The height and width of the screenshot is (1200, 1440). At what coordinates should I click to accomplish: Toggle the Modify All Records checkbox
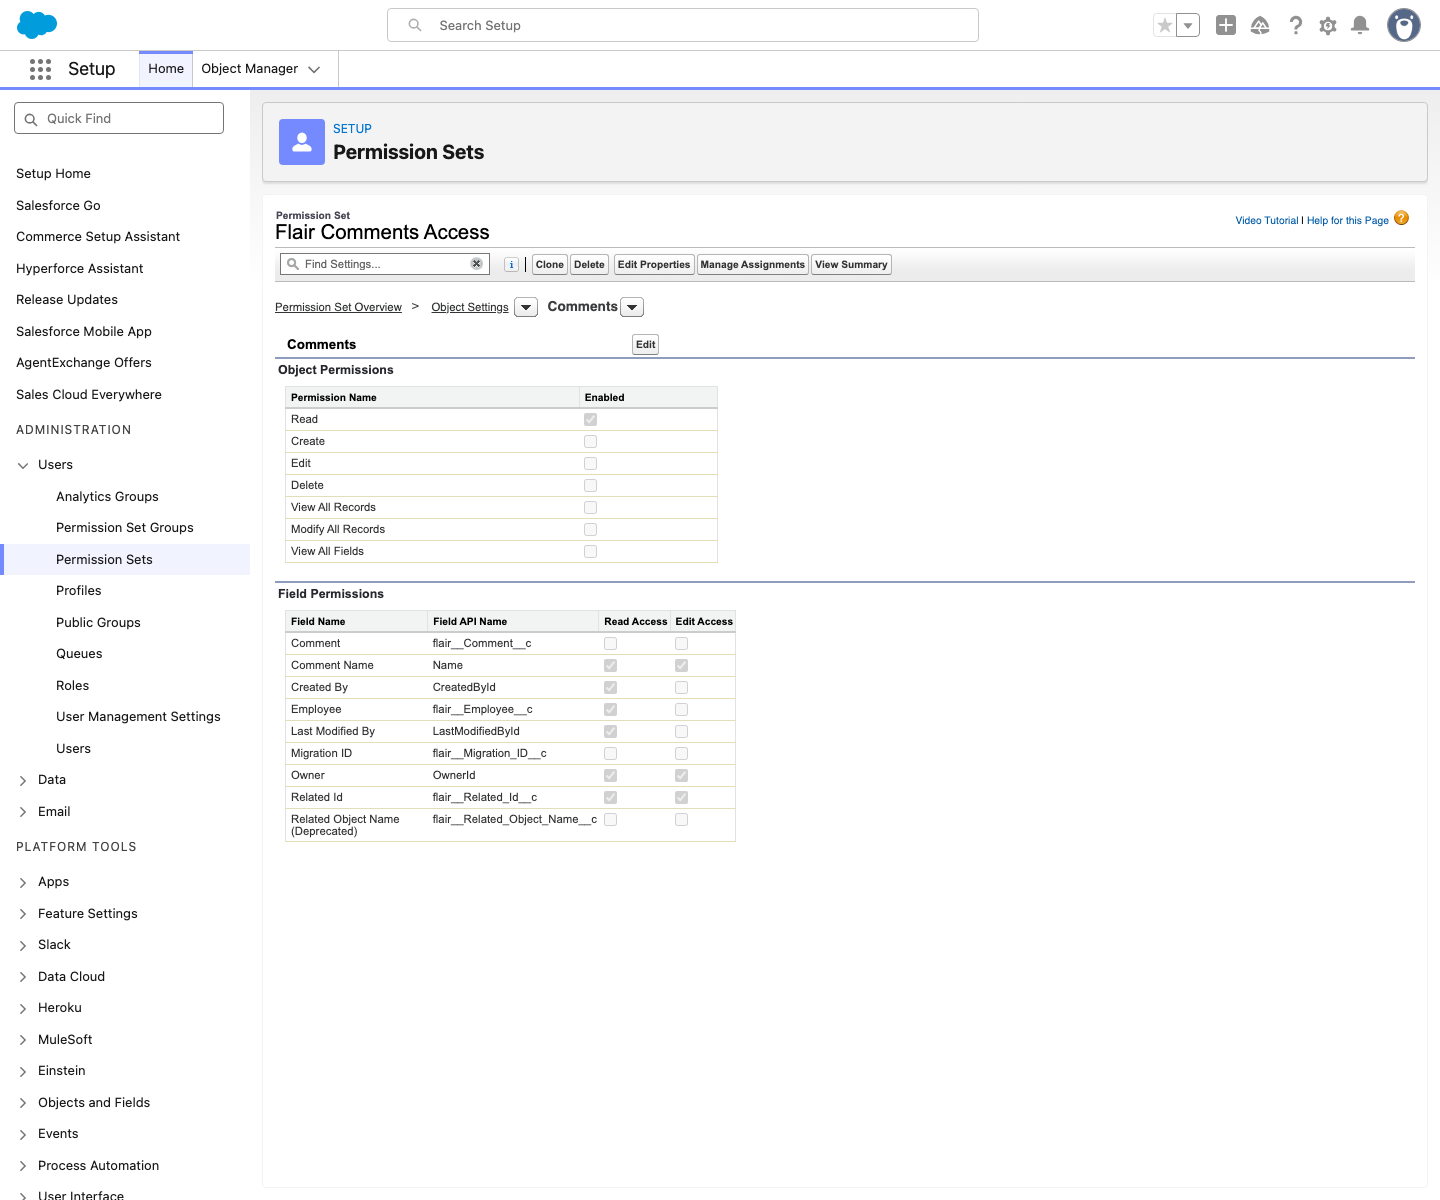click(x=591, y=530)
